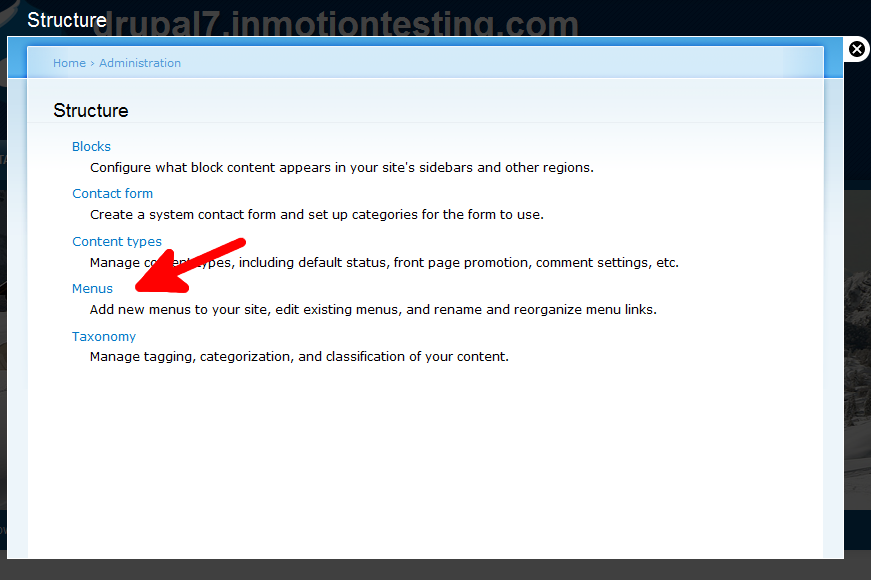Click the Menus link

[92, 289]
